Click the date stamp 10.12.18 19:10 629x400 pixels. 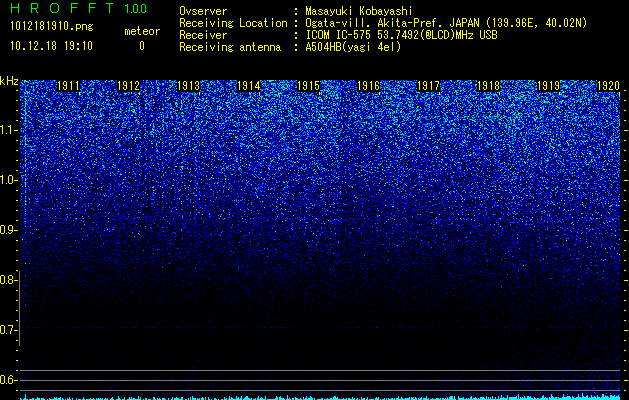coord(51,46)
